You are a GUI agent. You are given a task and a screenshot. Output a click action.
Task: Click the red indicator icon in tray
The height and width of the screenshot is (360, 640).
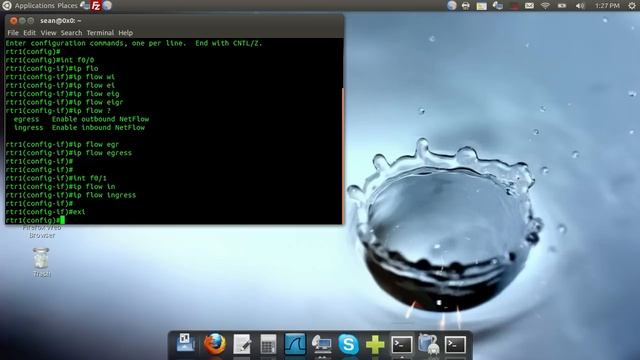pos(515,6)
